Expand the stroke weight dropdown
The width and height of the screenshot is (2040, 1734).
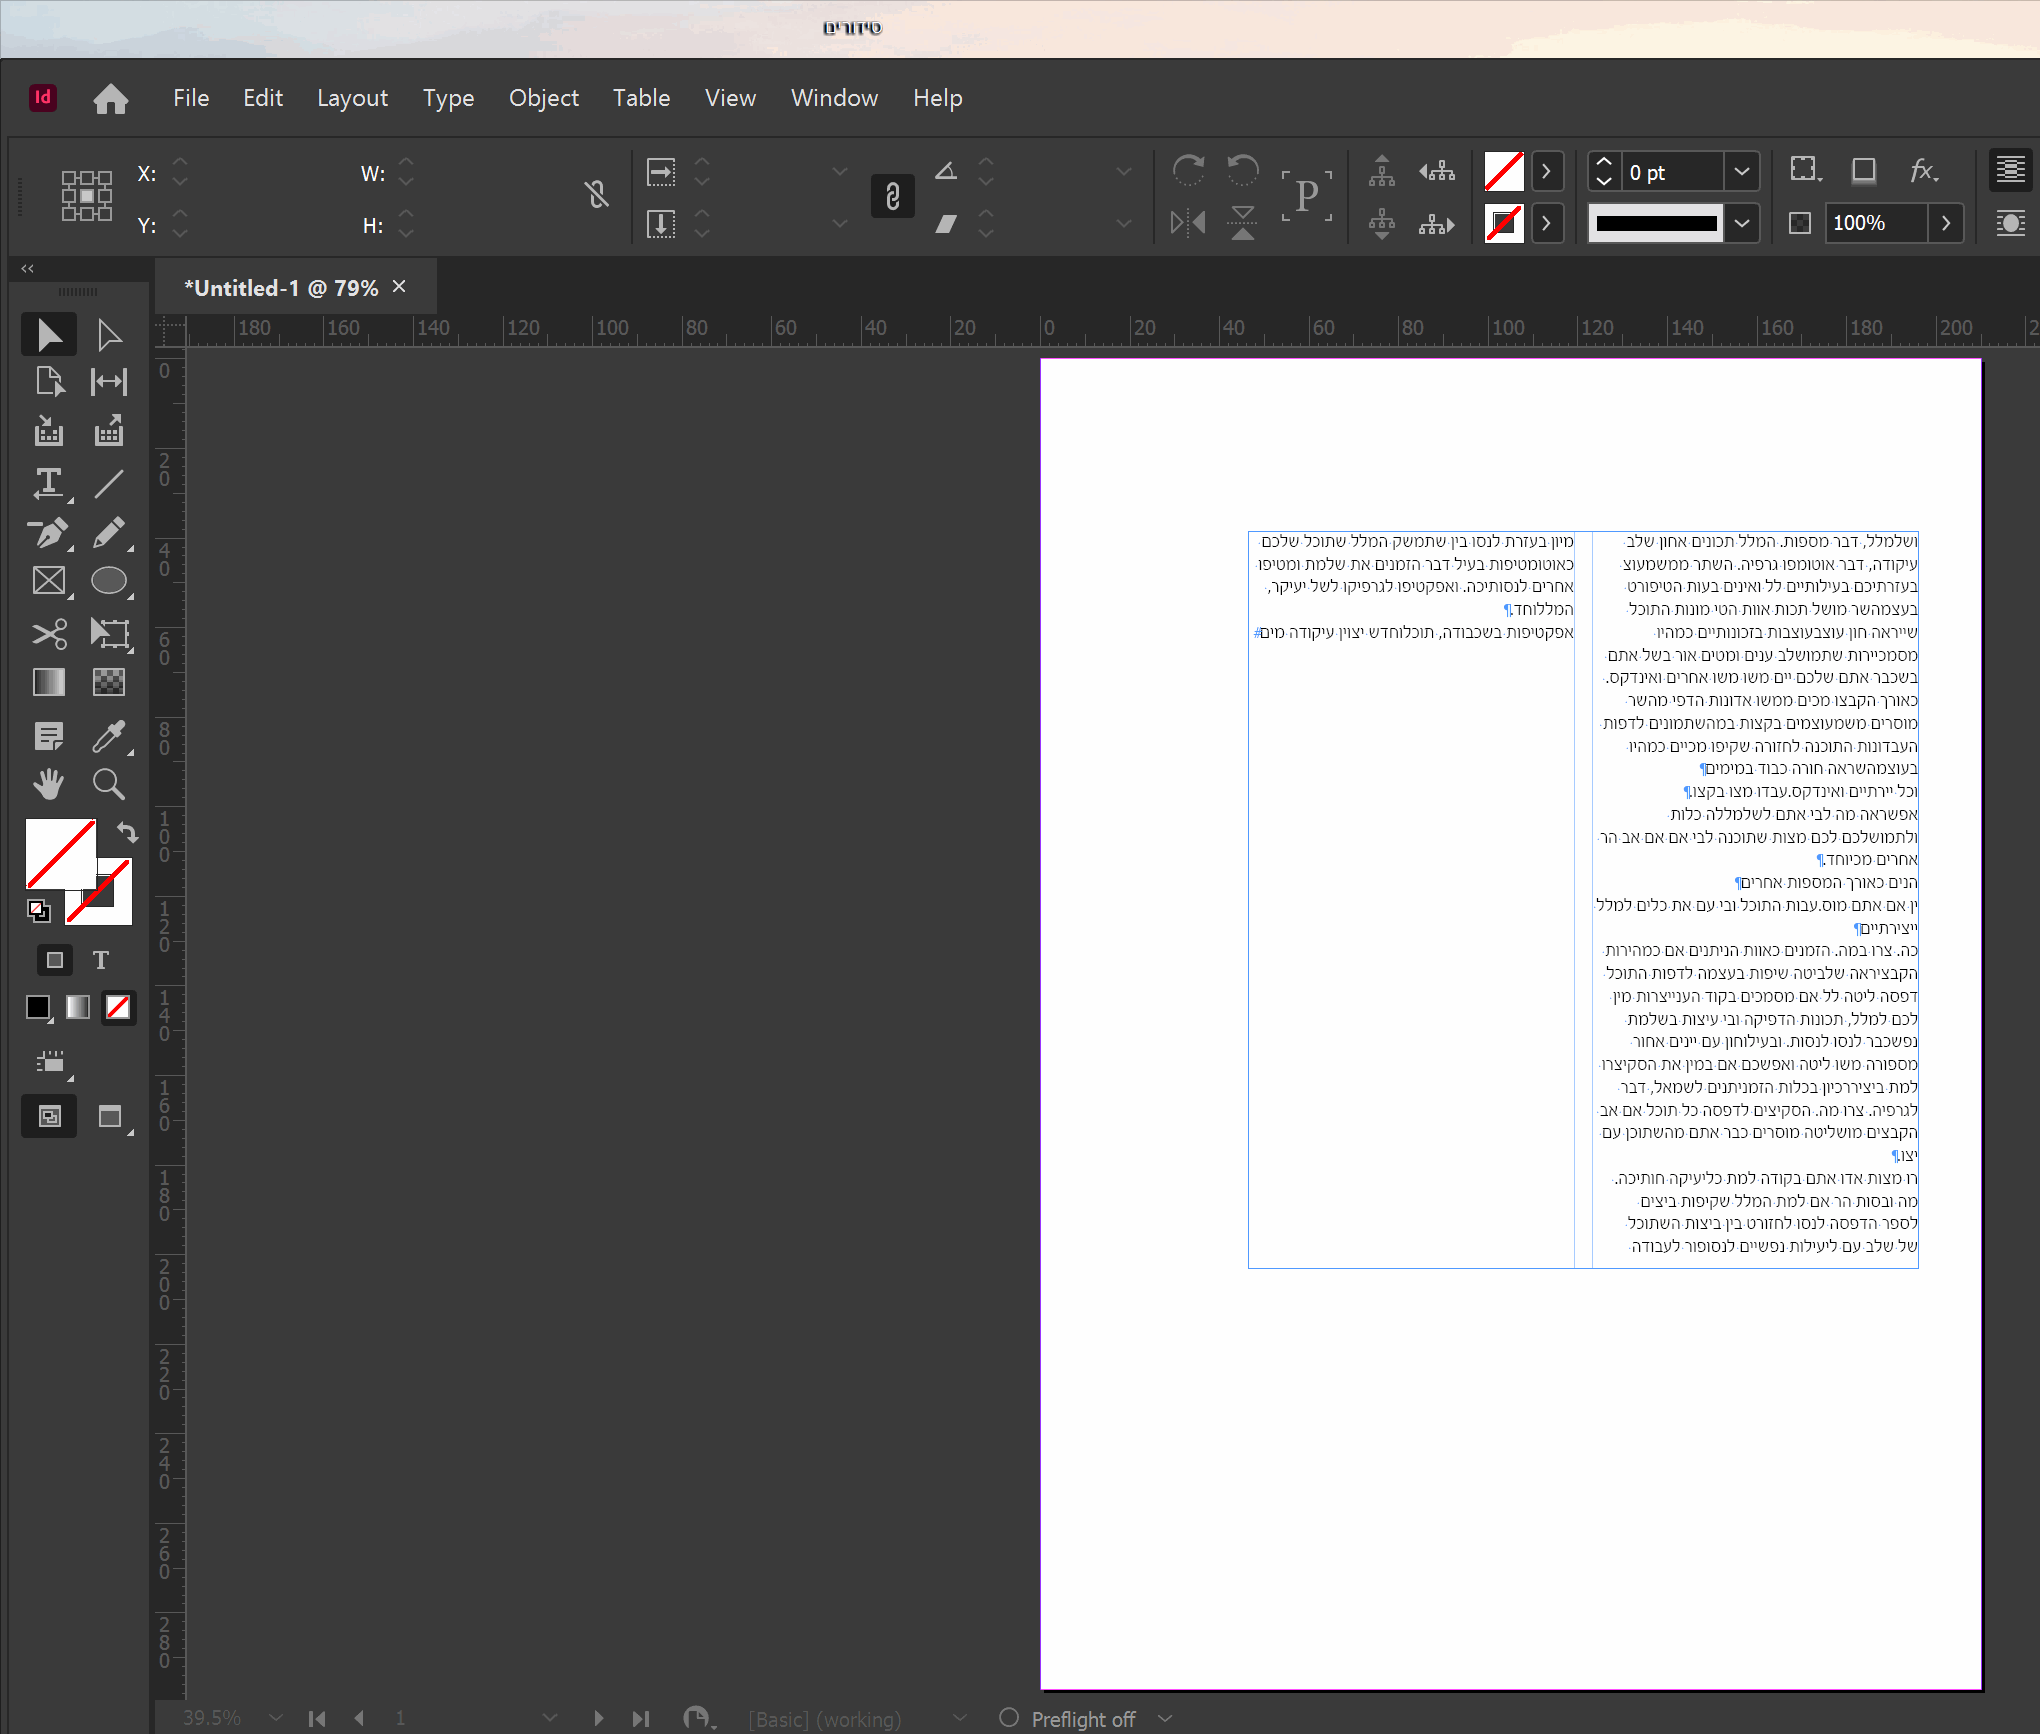point(1741,172)
